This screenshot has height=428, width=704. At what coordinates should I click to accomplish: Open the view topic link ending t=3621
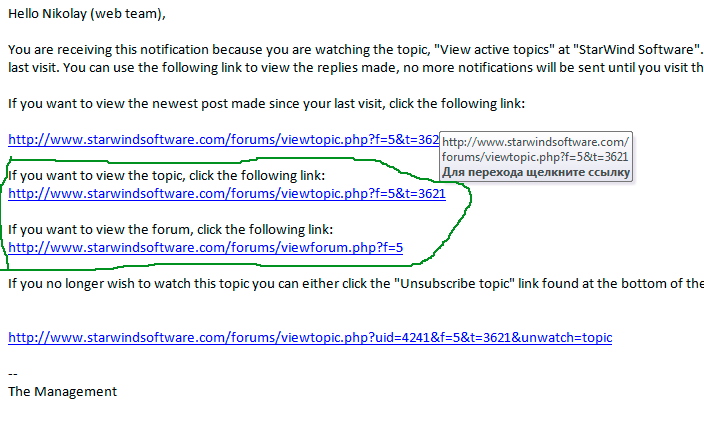click(227, 194)
